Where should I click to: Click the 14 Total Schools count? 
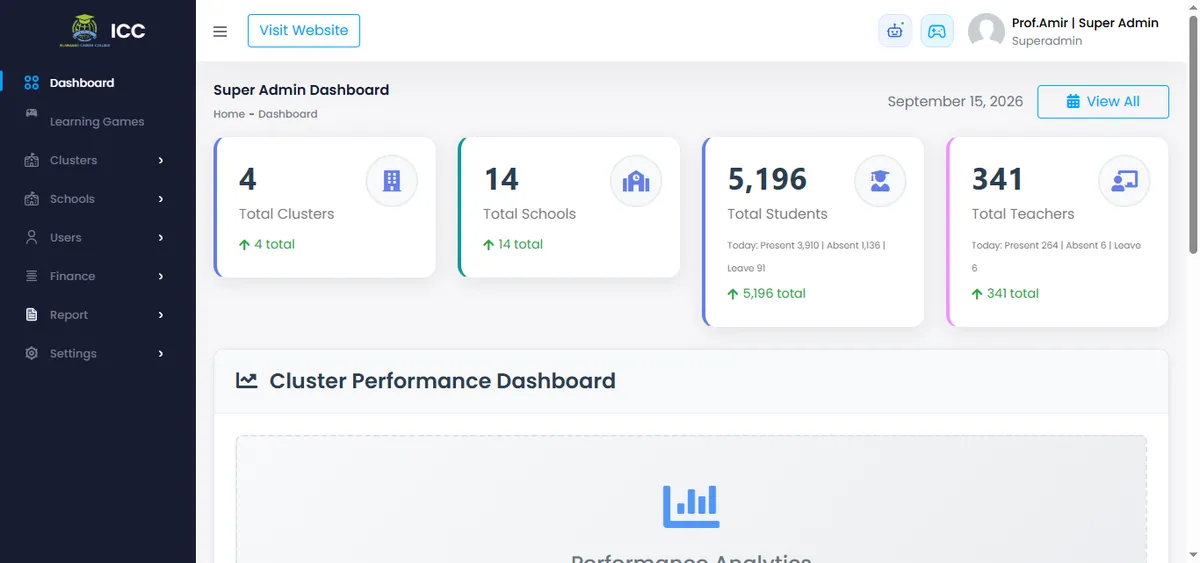coord(501,179)
